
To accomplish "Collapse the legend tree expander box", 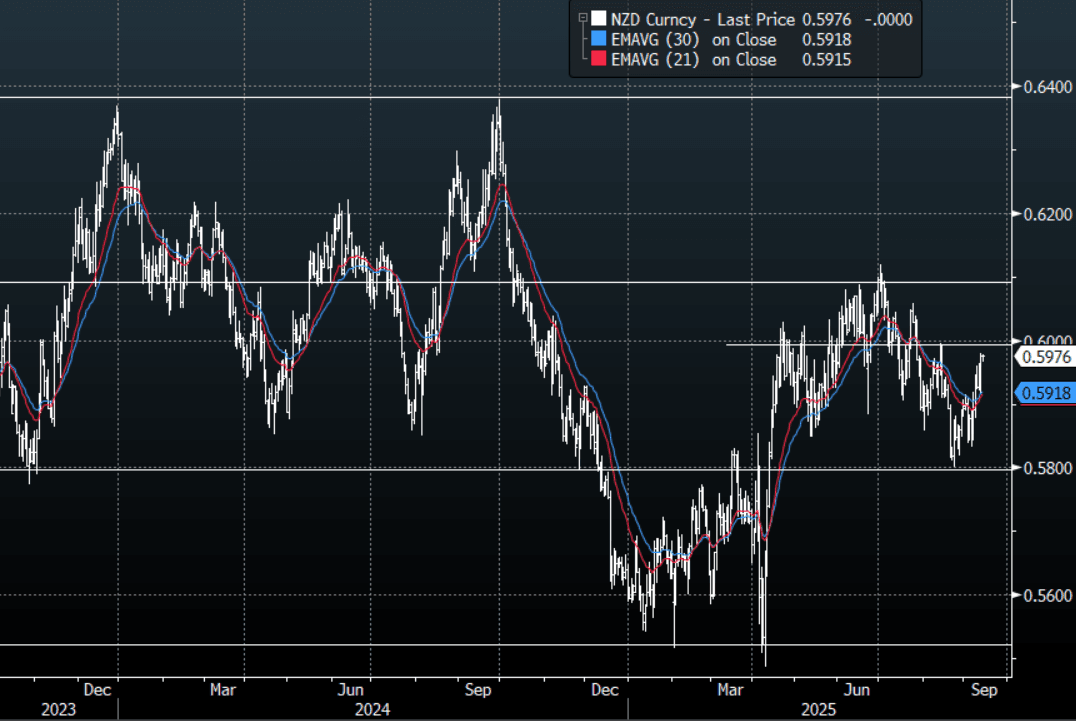I will (582, 17).
